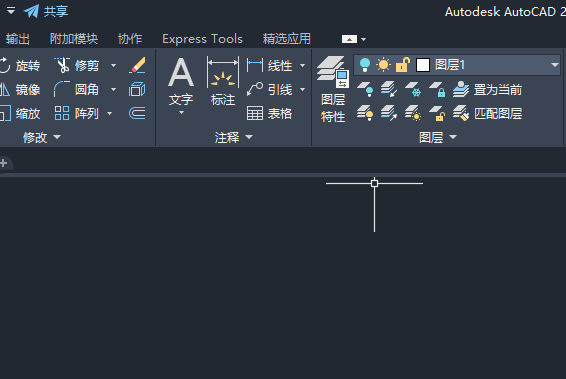Click thaw all layers sun icon
Viewport: 566px width, 379px height.
(x=413, y=113)
